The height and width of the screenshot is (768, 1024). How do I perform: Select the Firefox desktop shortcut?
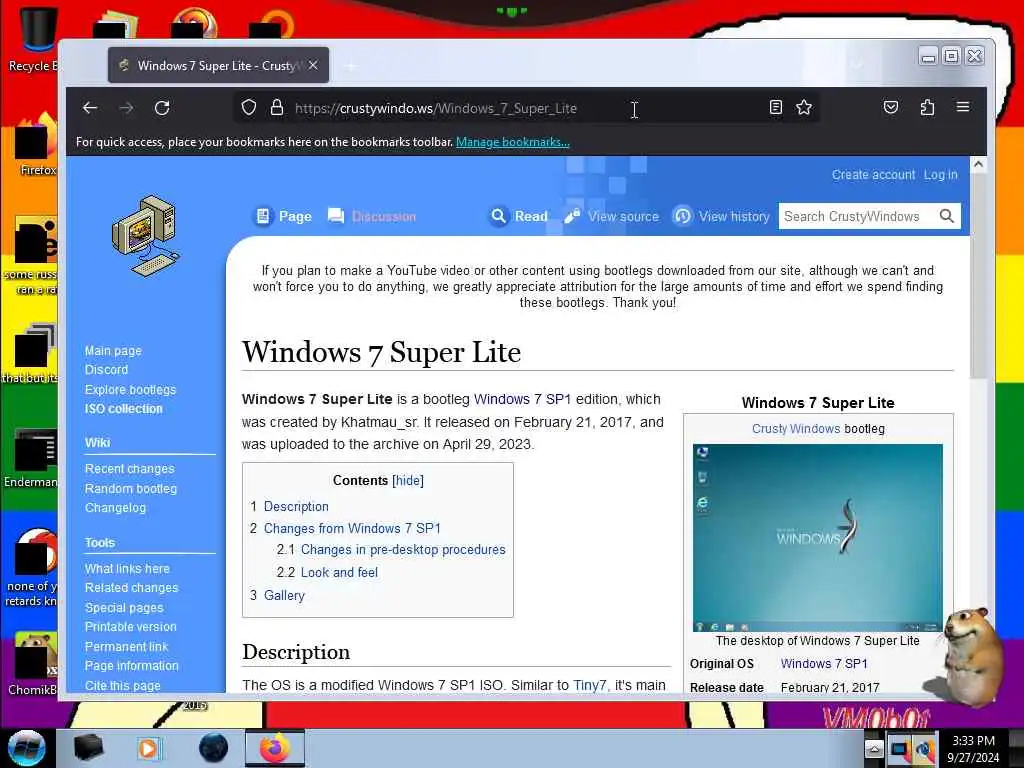[33, 145]
